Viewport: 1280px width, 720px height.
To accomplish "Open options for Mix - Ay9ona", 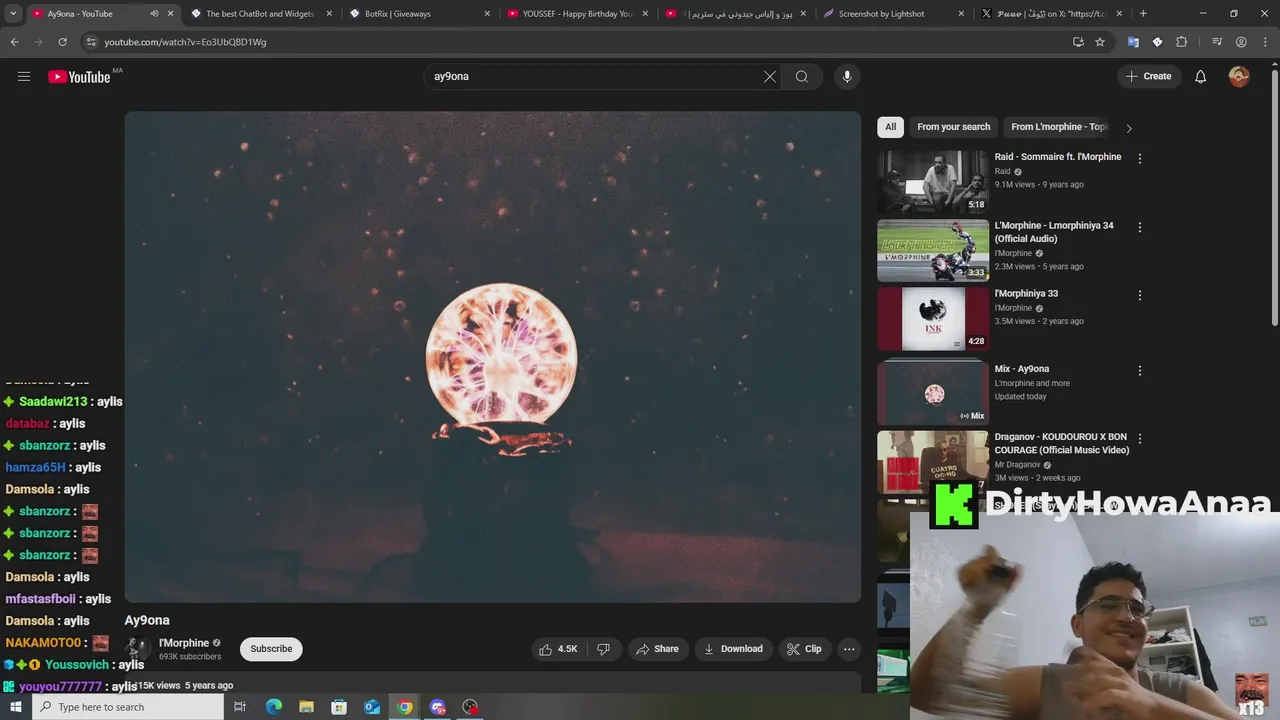I will (1139, 370).
